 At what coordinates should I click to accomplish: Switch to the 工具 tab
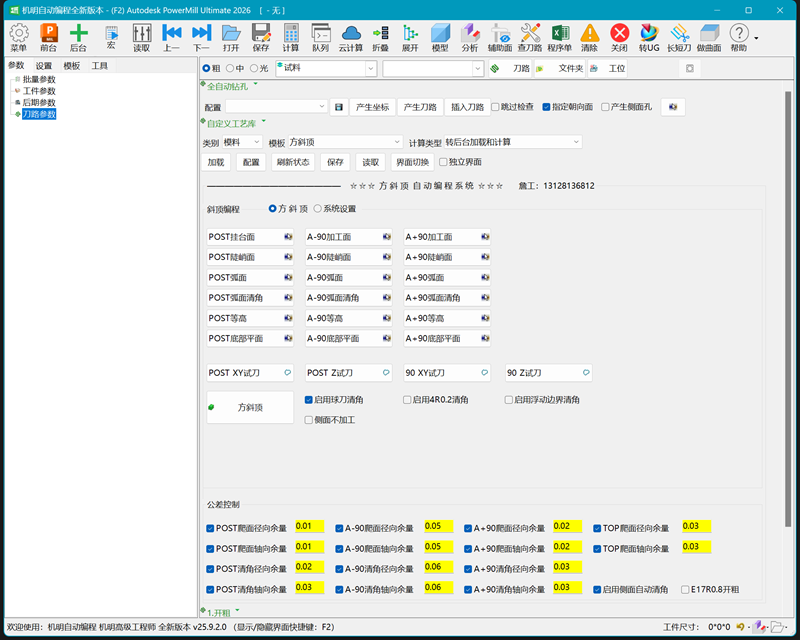tap(100, 66)
